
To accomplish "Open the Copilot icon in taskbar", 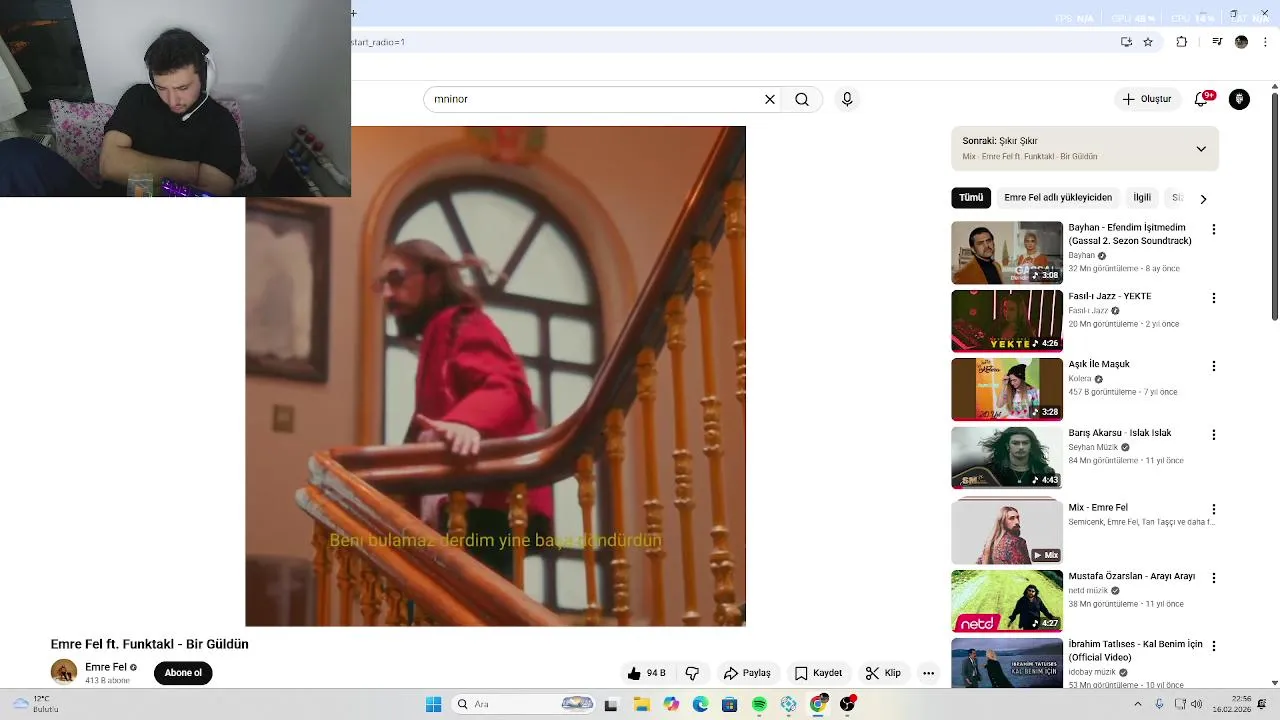I will click(671, 704).
